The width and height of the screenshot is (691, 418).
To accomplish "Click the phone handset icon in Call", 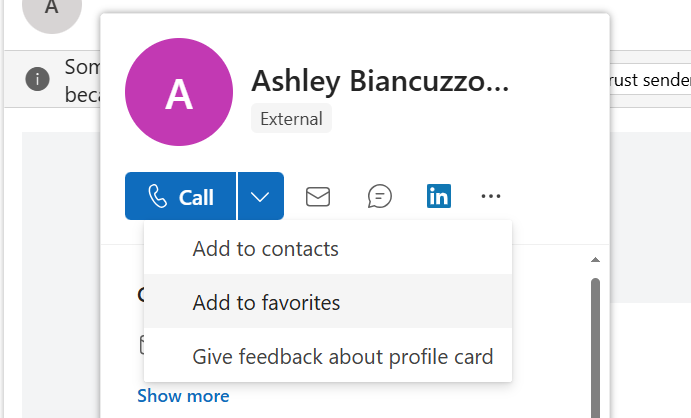I will click(157, 196).
